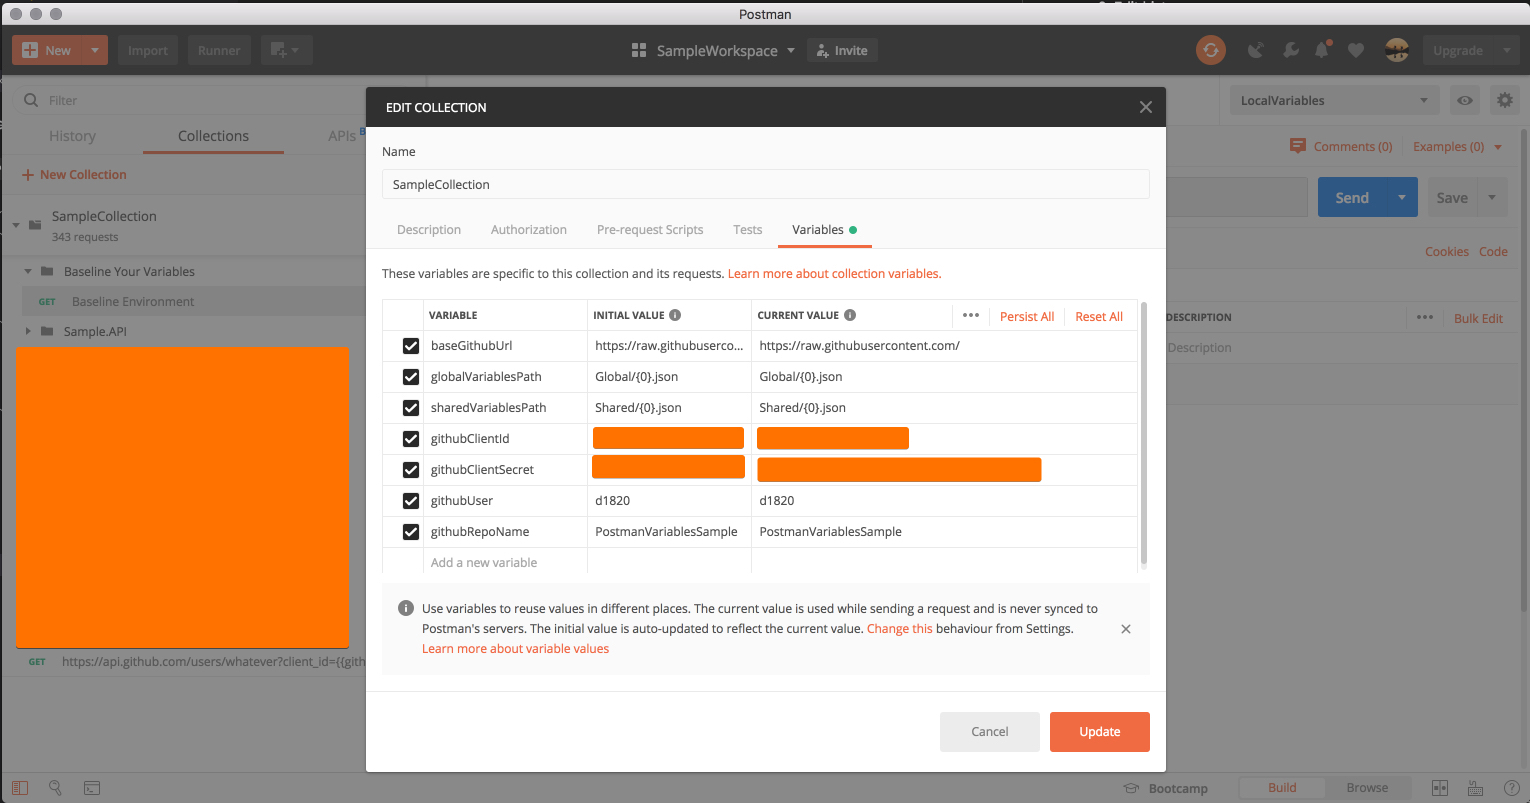Open the Upgrade dropdown arrow

(1506, 50)
